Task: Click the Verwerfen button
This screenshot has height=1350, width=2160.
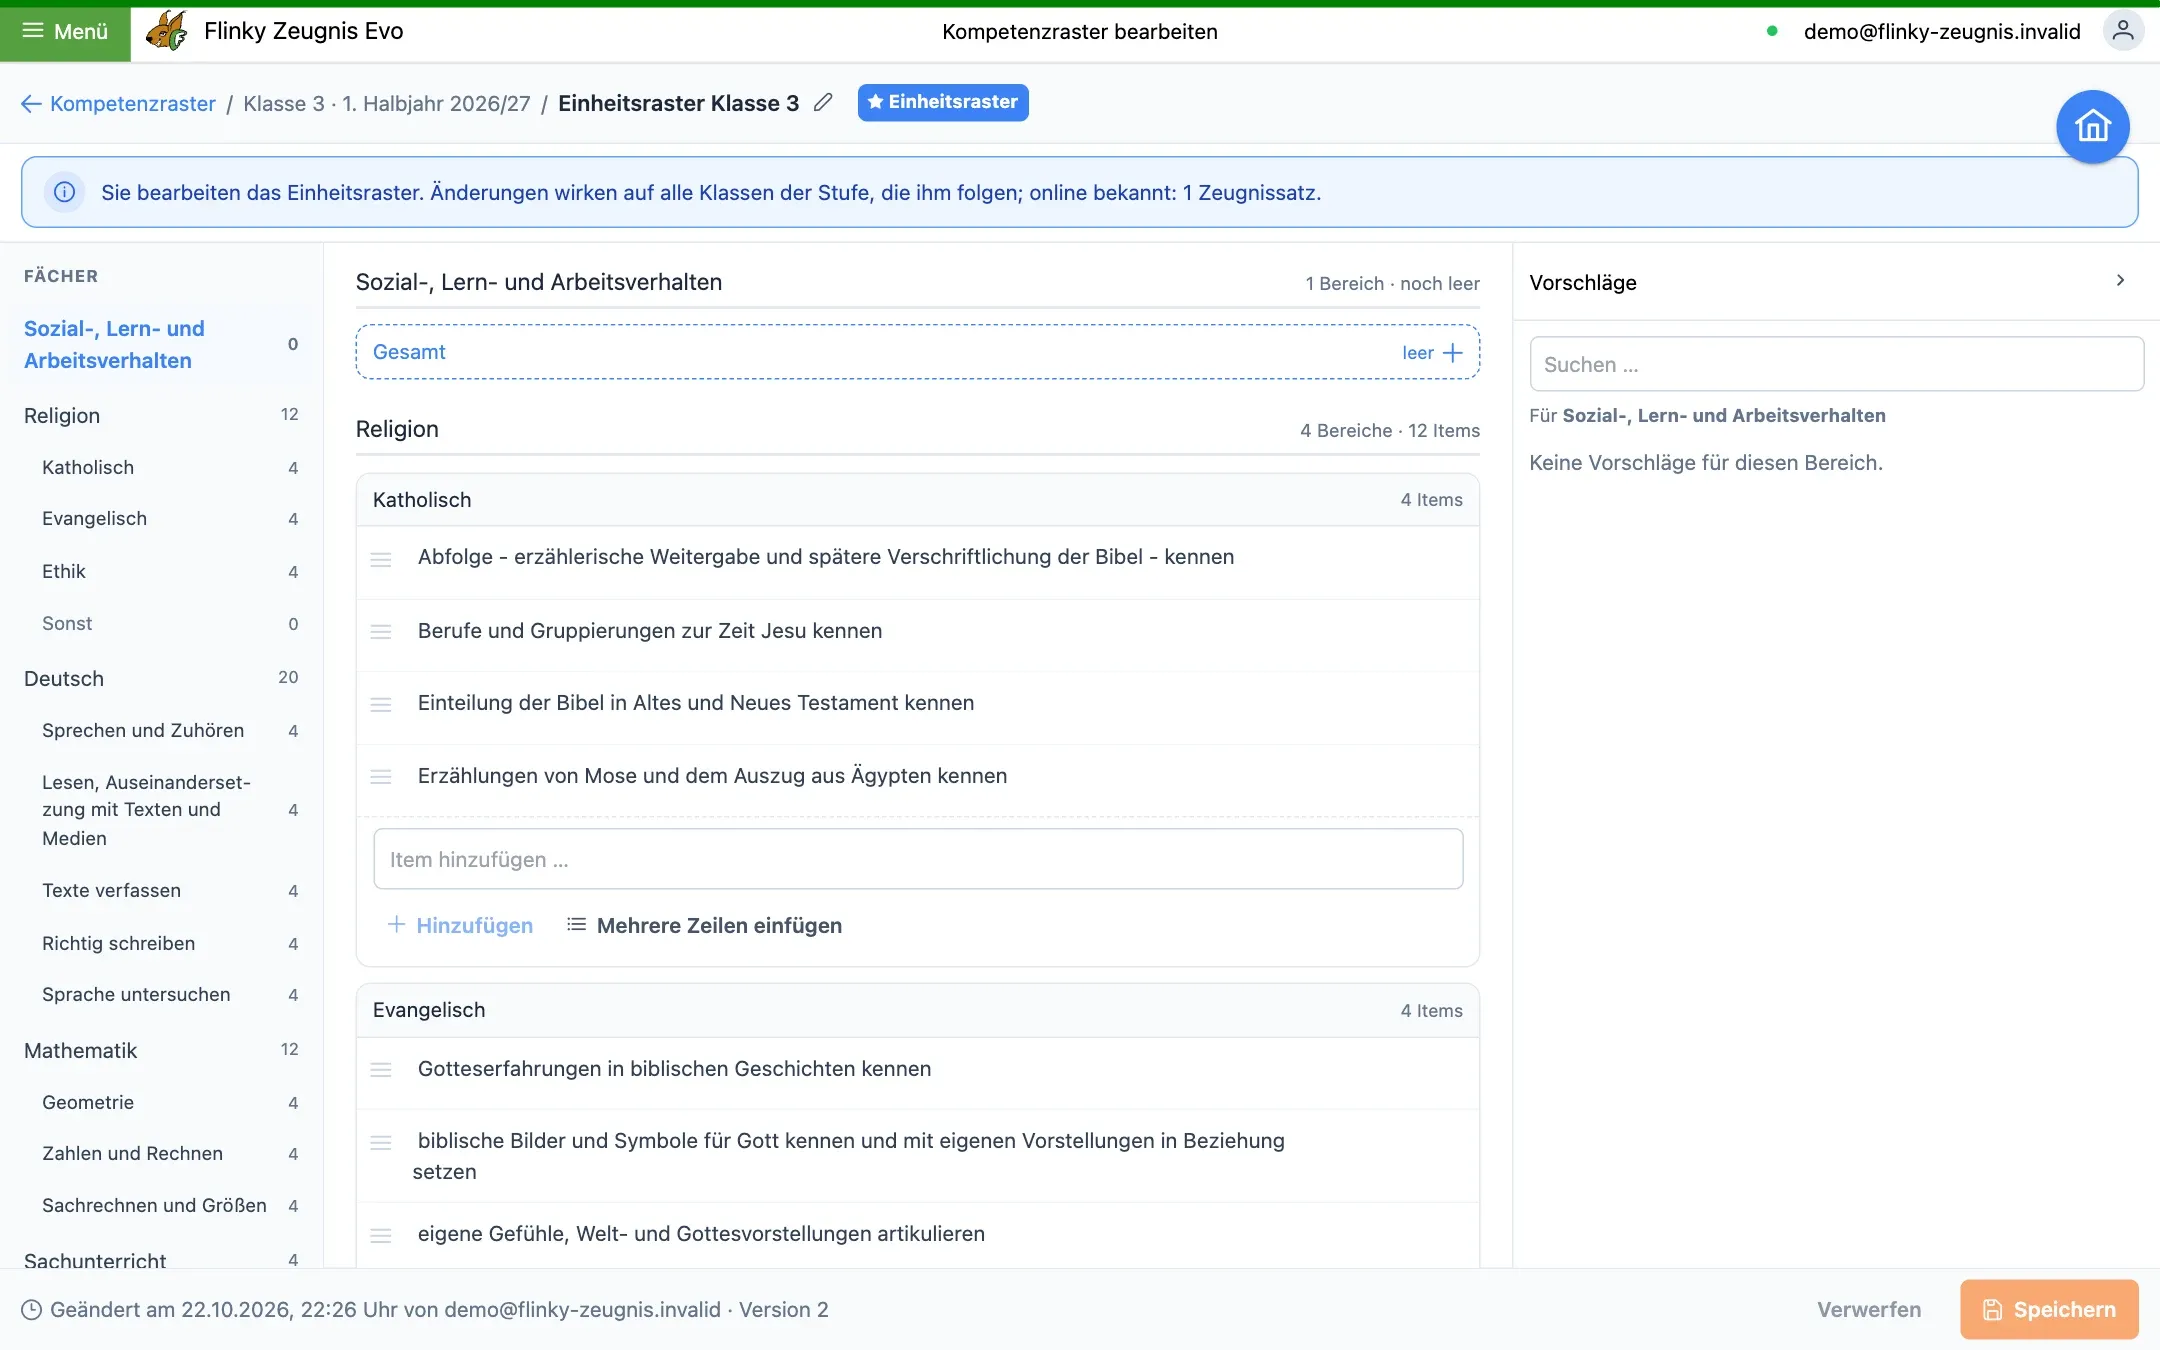Action: 1868,1309
